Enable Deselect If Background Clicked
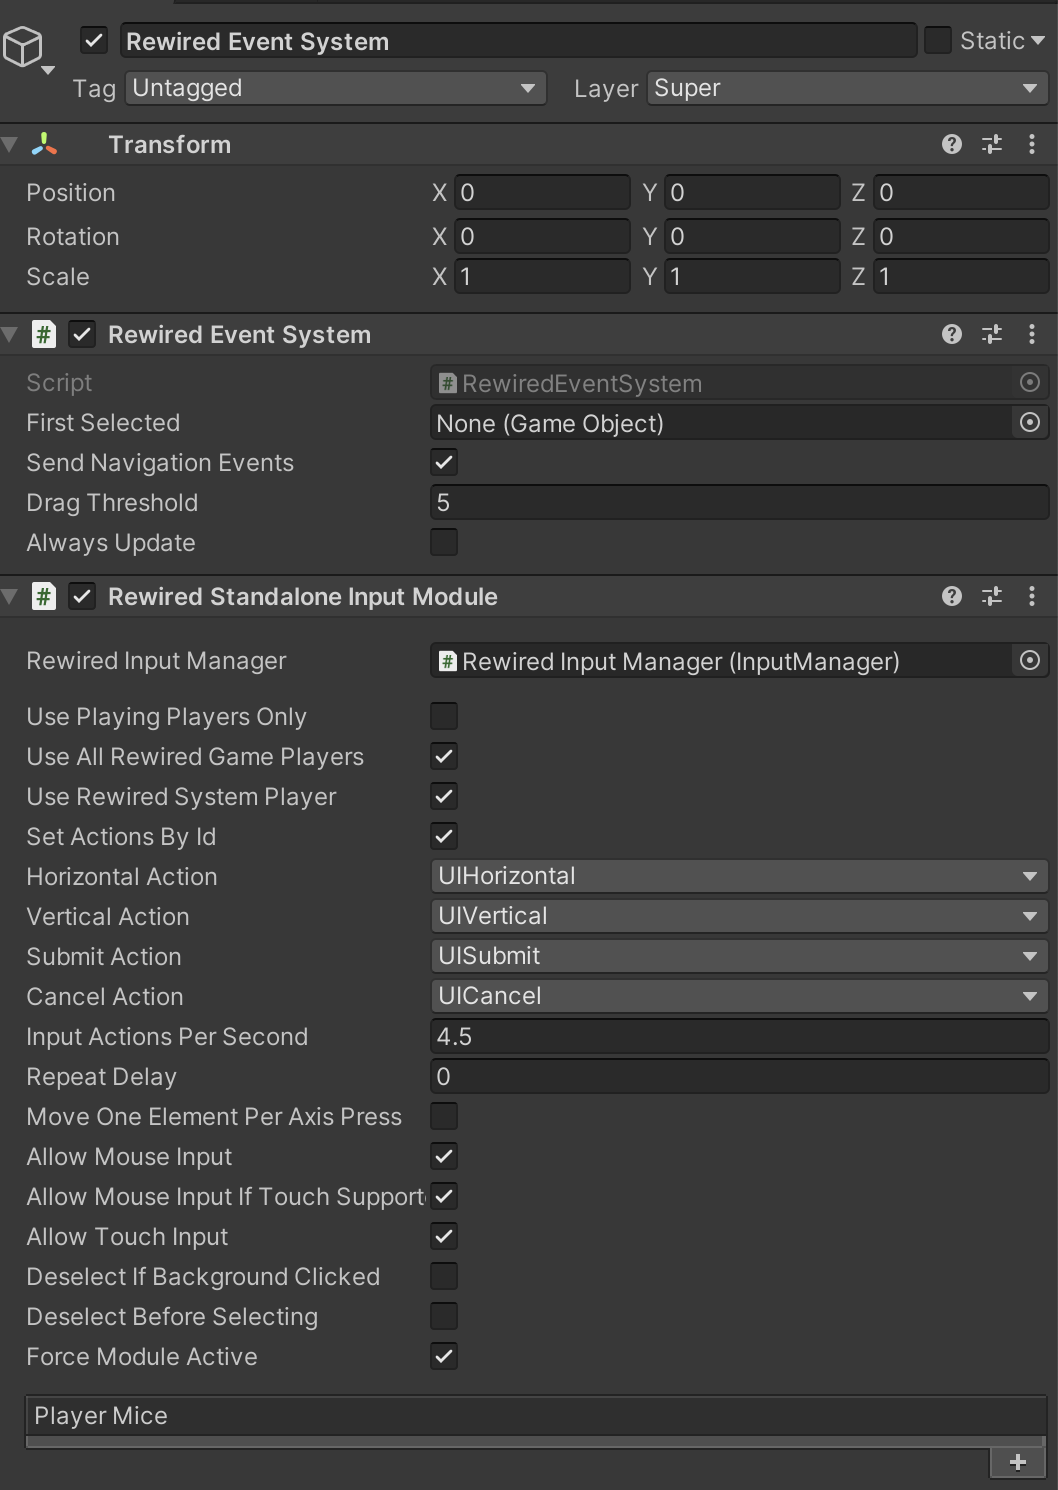The height and width of the screenshot is (1490, 1058). coord(444,1276)
